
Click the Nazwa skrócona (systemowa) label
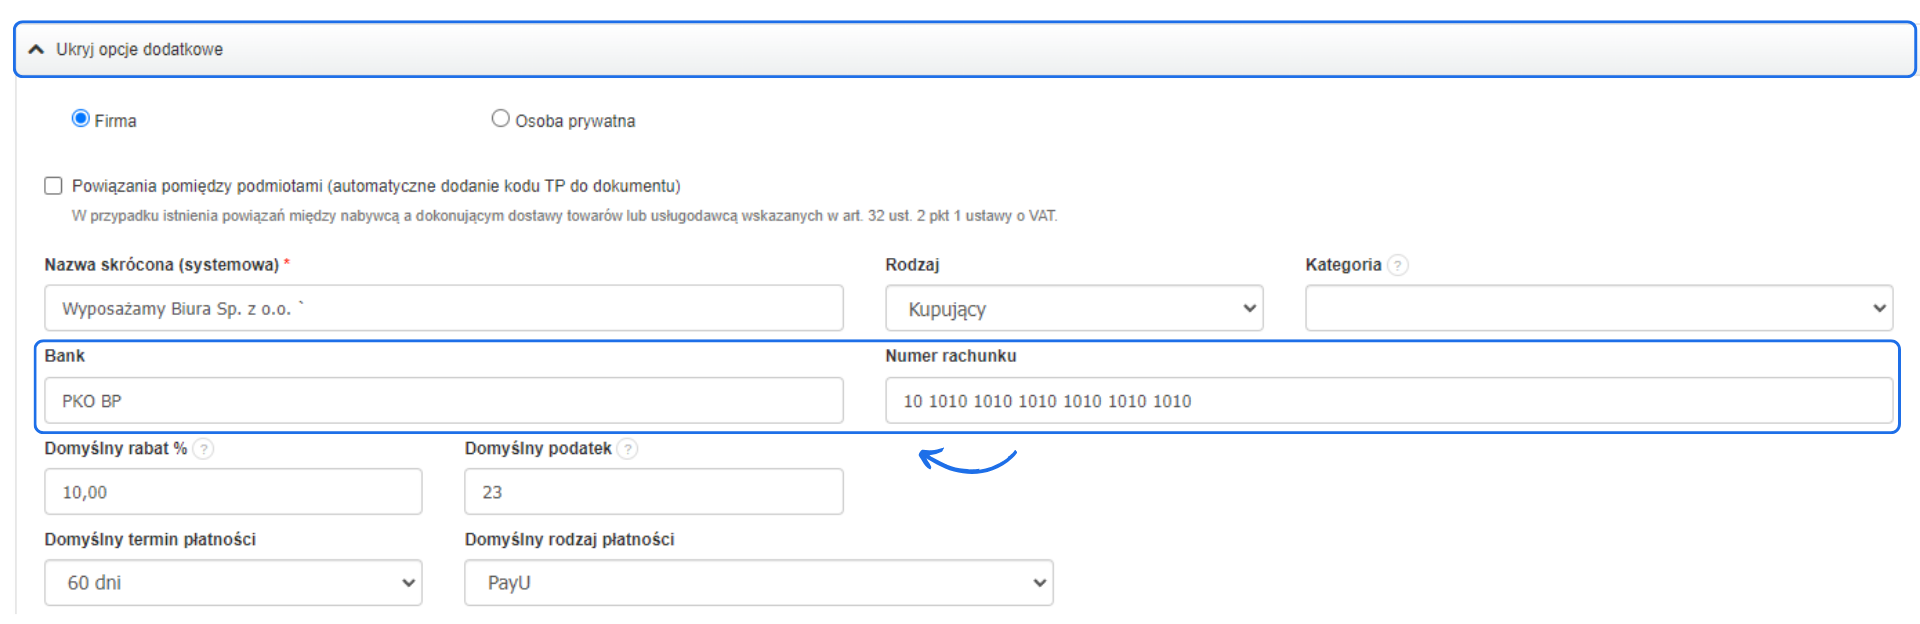[161, 265]
